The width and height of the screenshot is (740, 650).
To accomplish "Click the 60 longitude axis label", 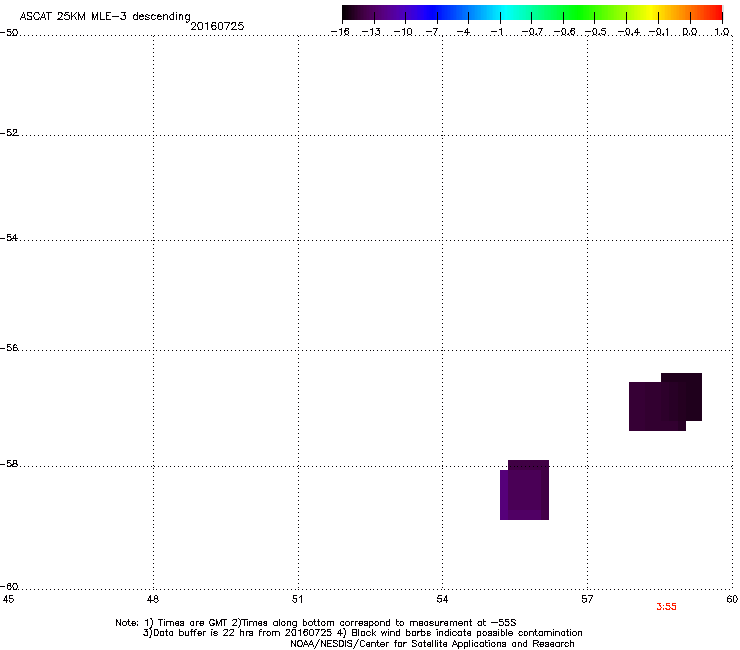I will click(732, 599).
